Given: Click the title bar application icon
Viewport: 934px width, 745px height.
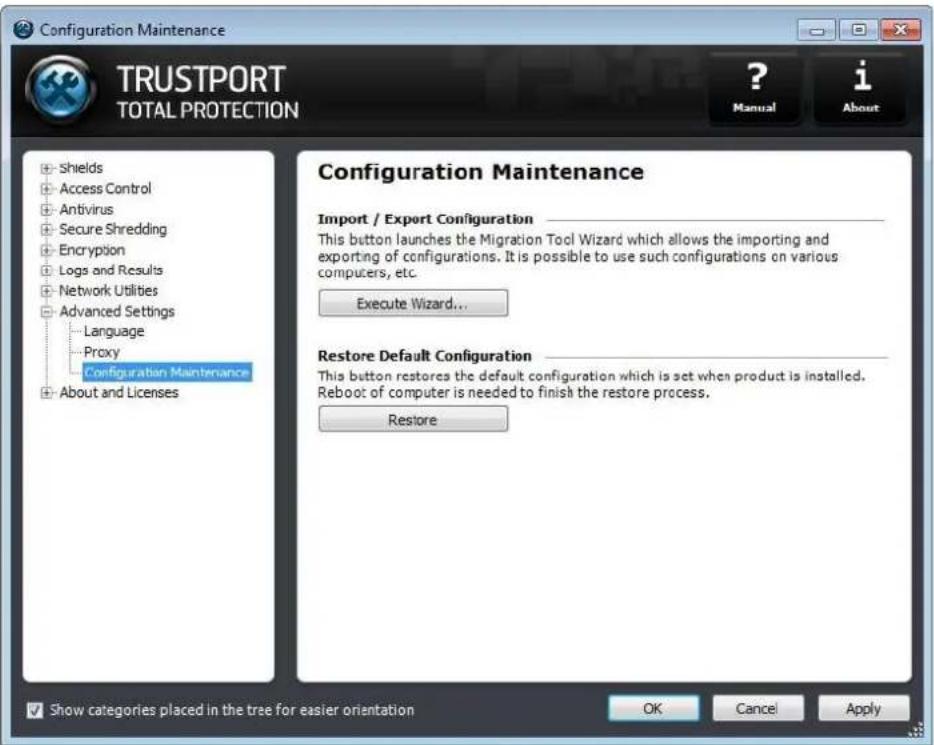Looking at the screenshot, I should pyautogui.click(x=23, y=29).
